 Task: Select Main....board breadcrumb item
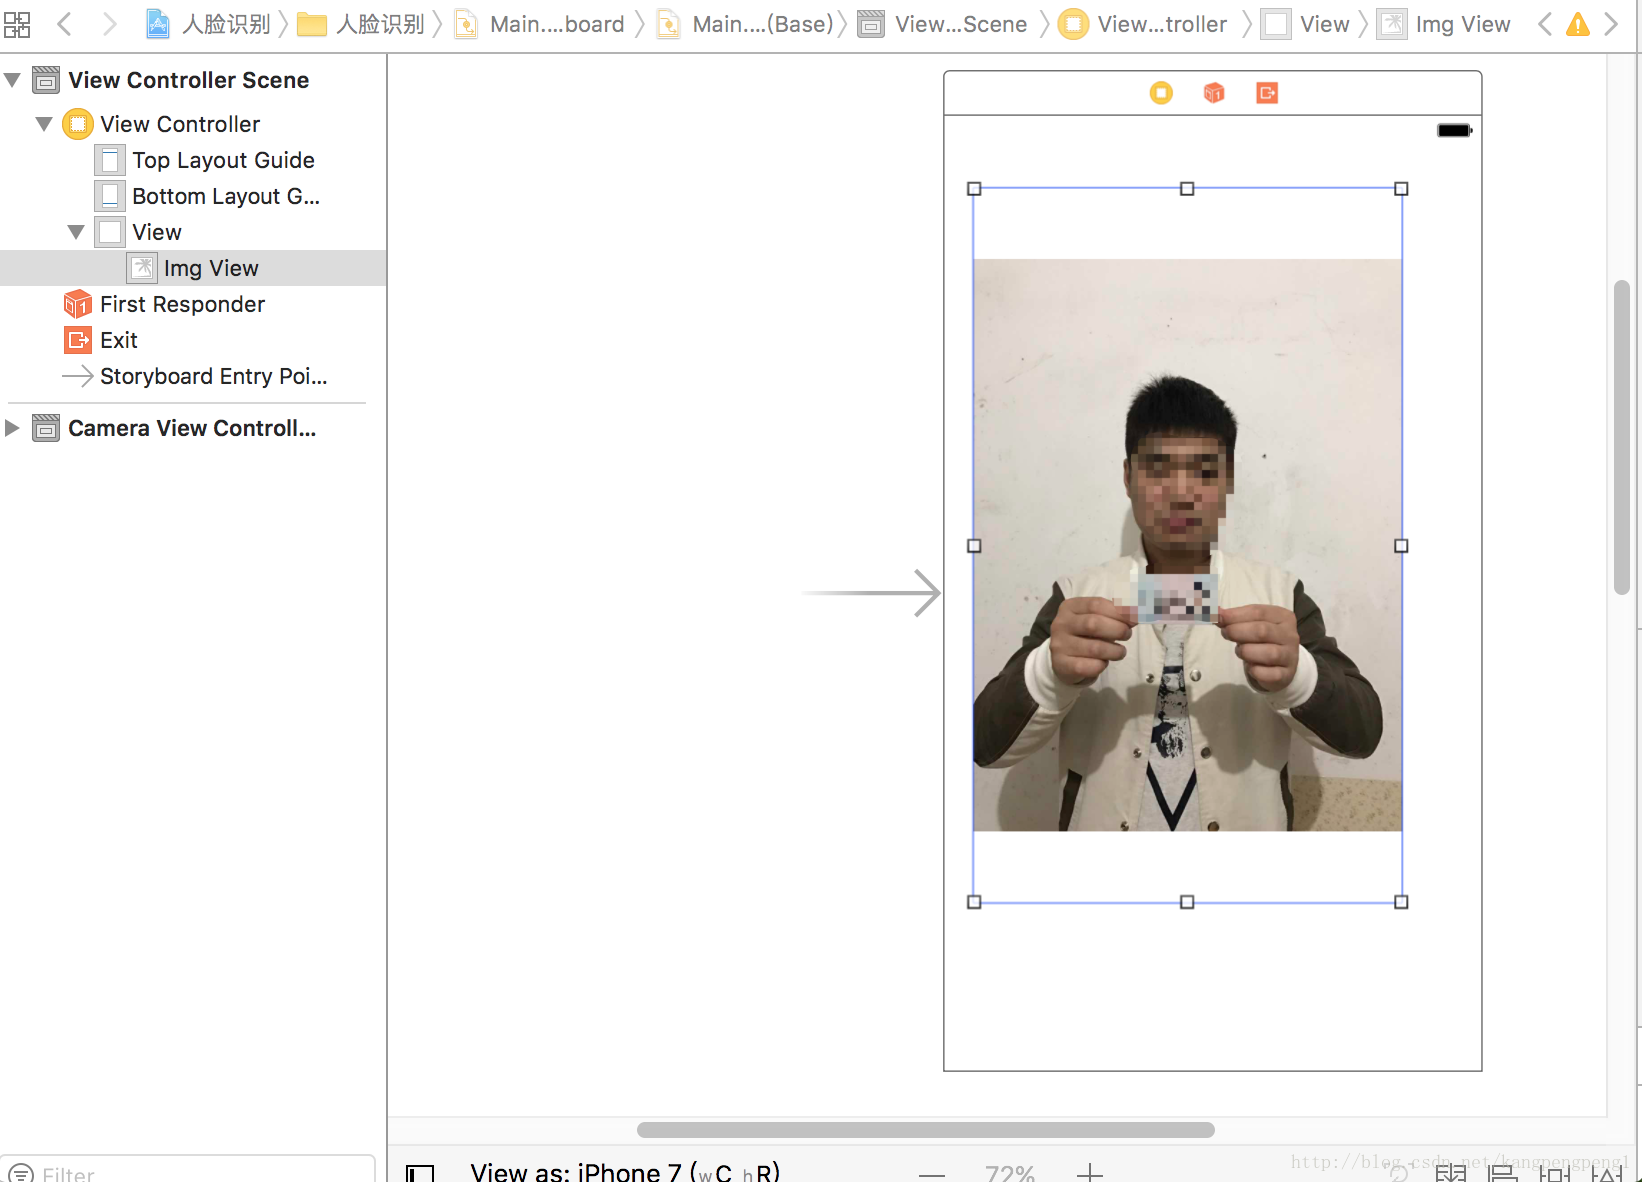540,24
